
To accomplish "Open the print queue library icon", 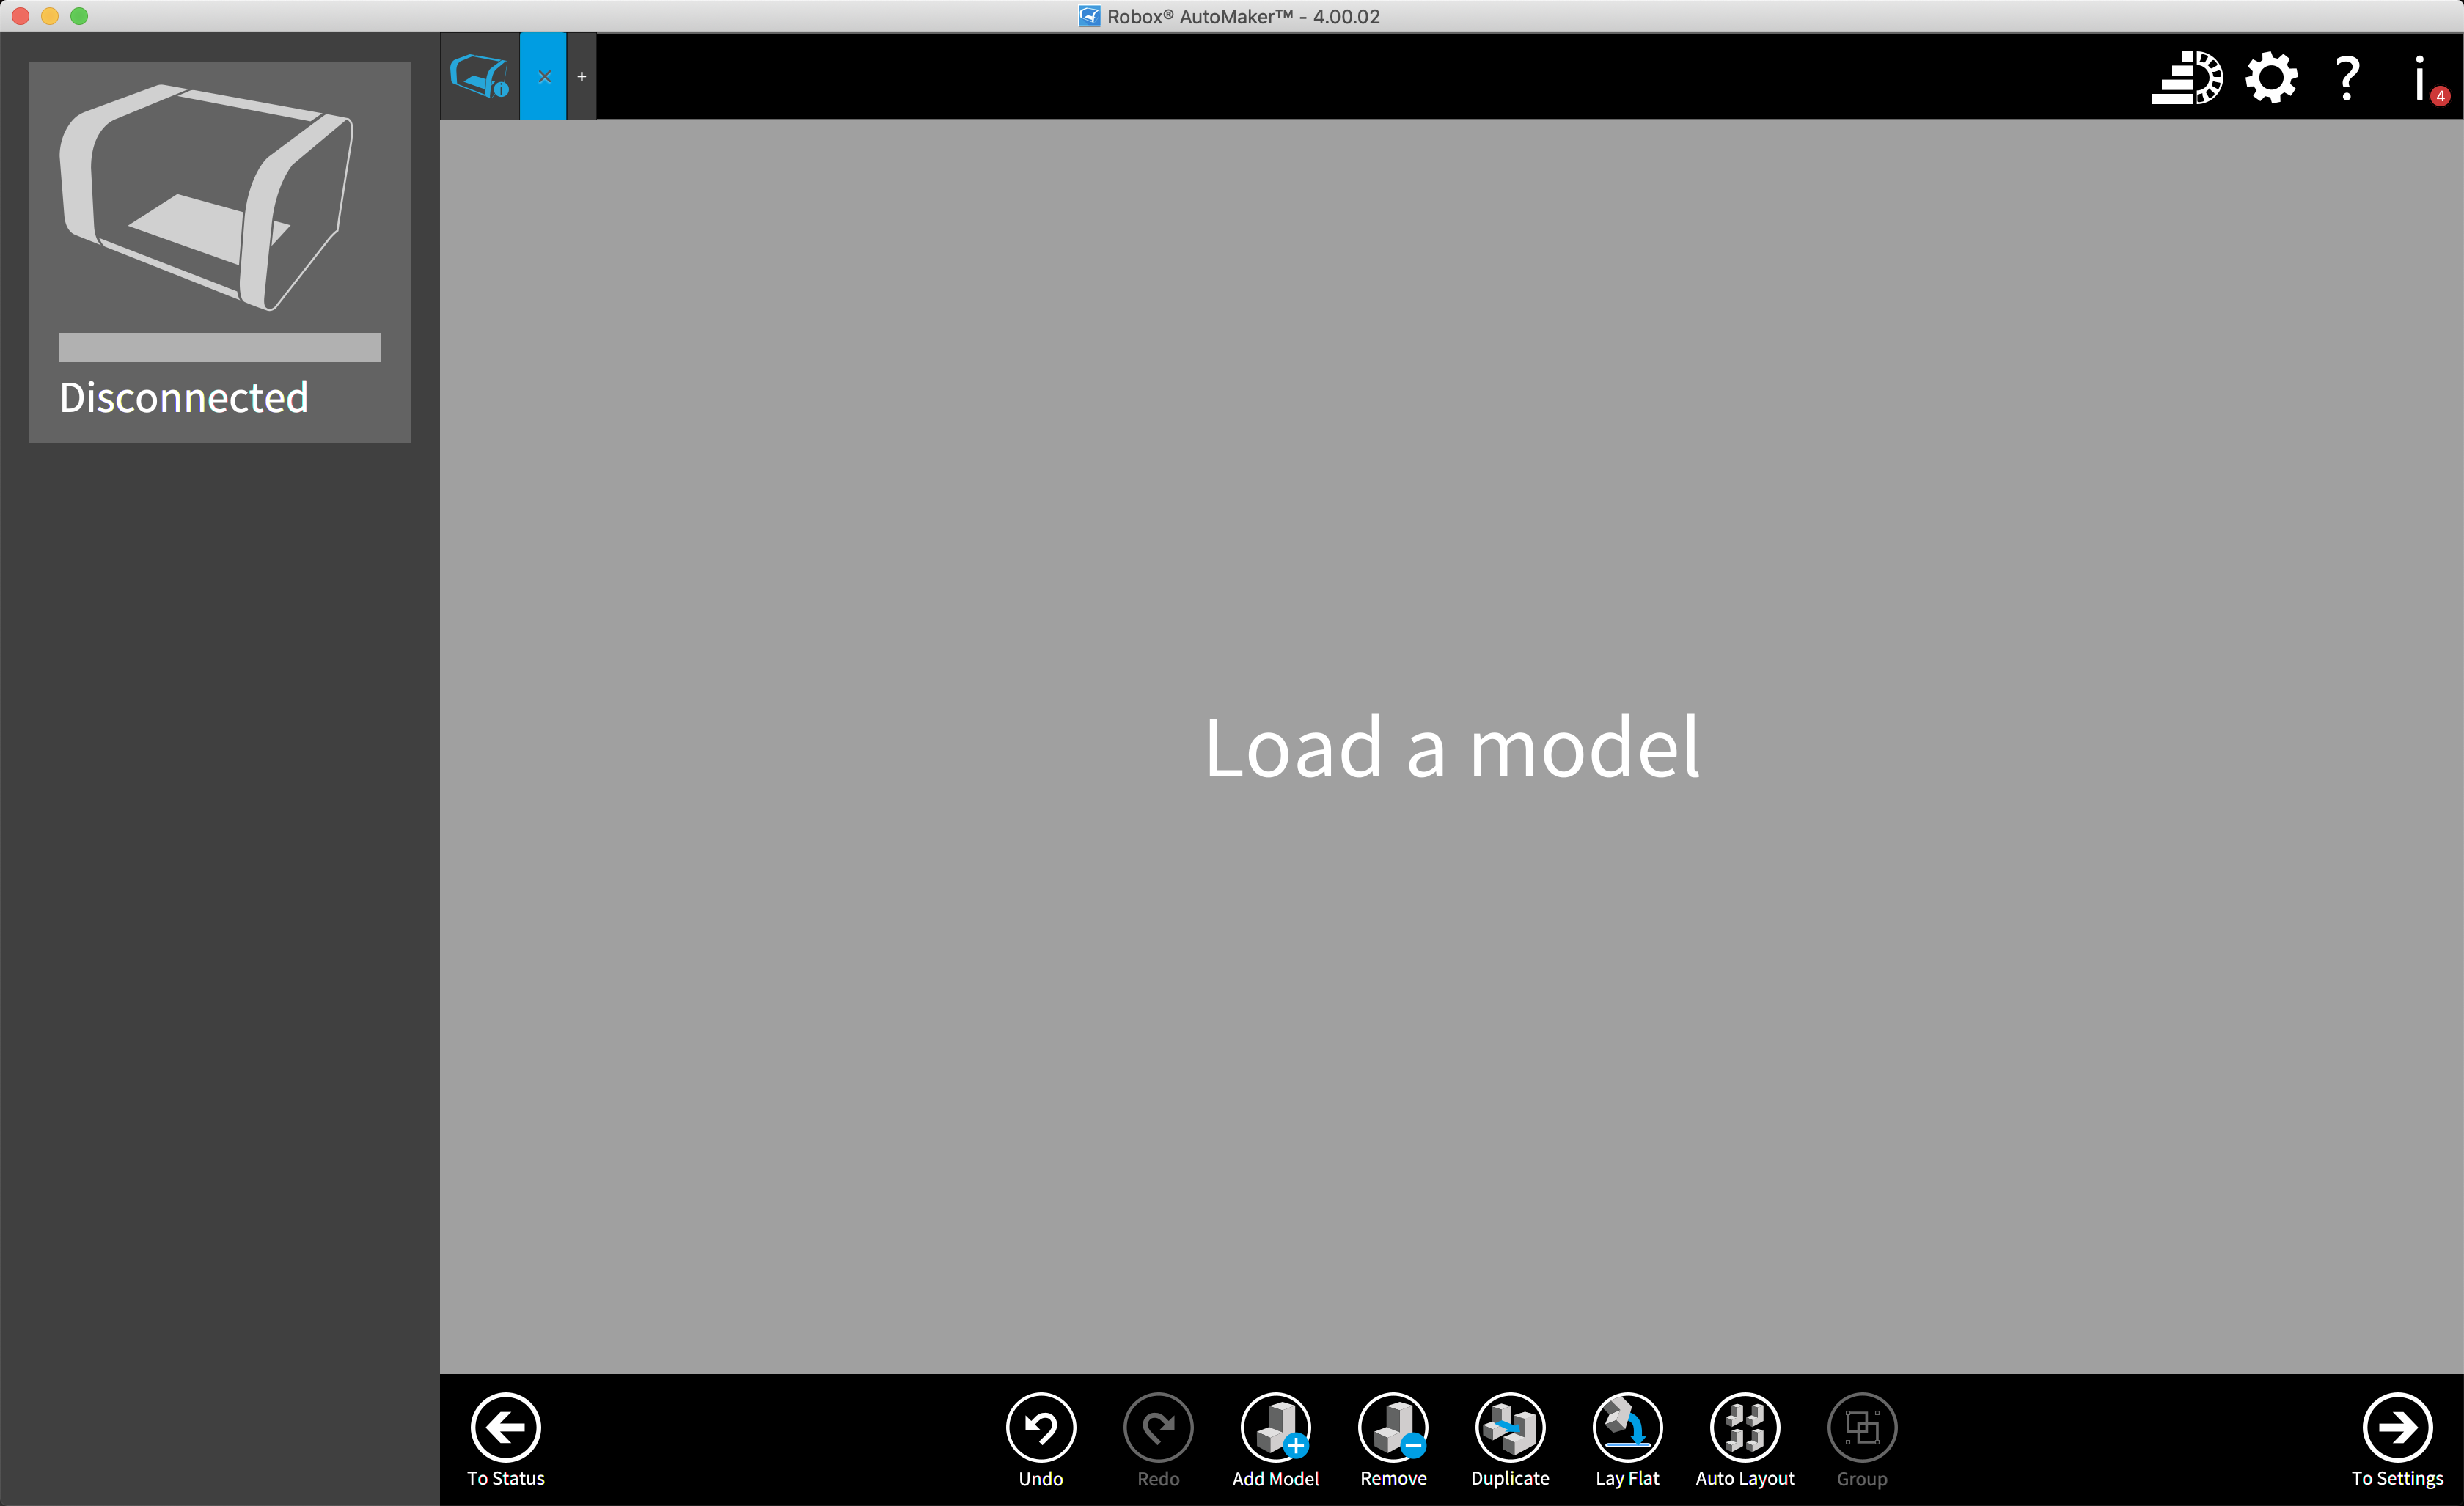I will click(x=2186, y=78).
